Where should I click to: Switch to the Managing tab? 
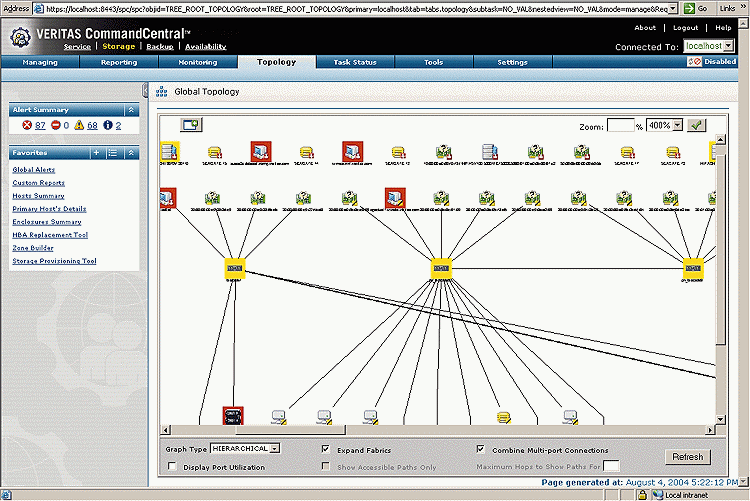coord(40,62)
